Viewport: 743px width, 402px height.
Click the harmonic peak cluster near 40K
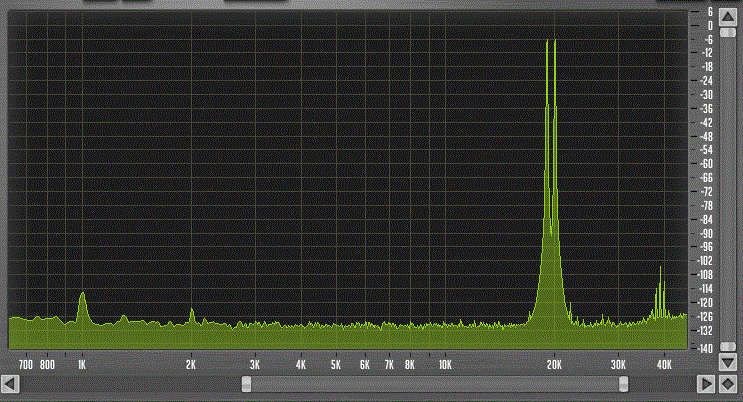click(x=661, y=294)
